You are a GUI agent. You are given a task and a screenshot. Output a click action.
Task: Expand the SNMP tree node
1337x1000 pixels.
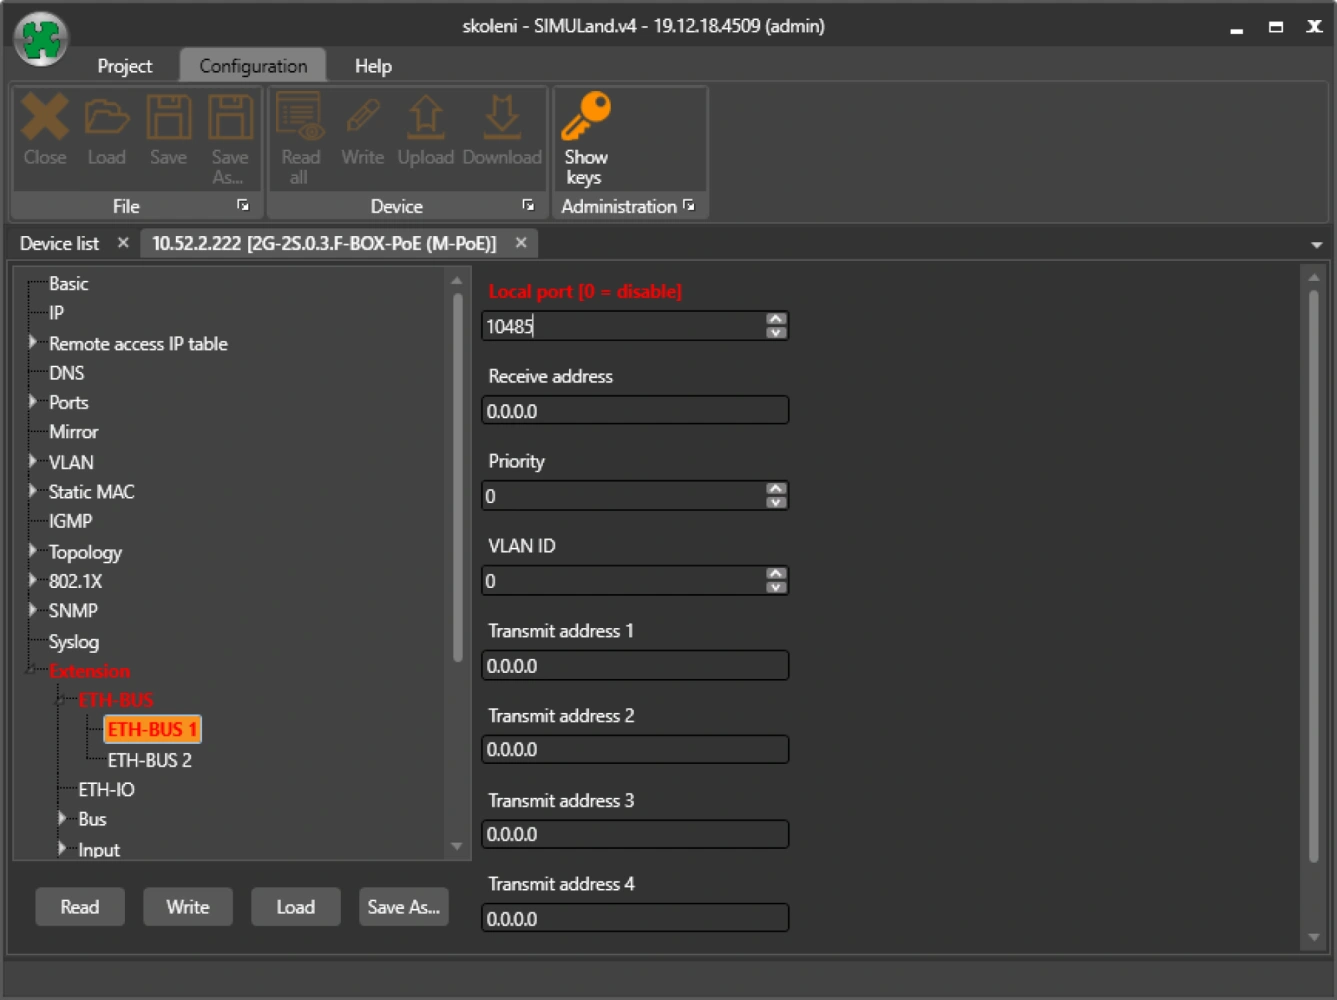coord(33,610)
